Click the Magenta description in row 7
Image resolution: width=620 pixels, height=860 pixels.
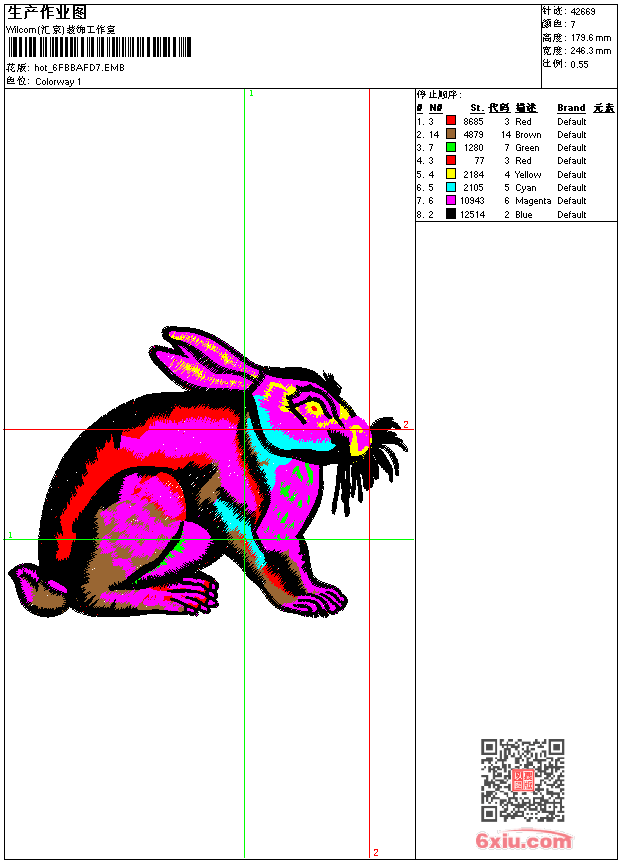pyautogui.click(x=533, y=201)
